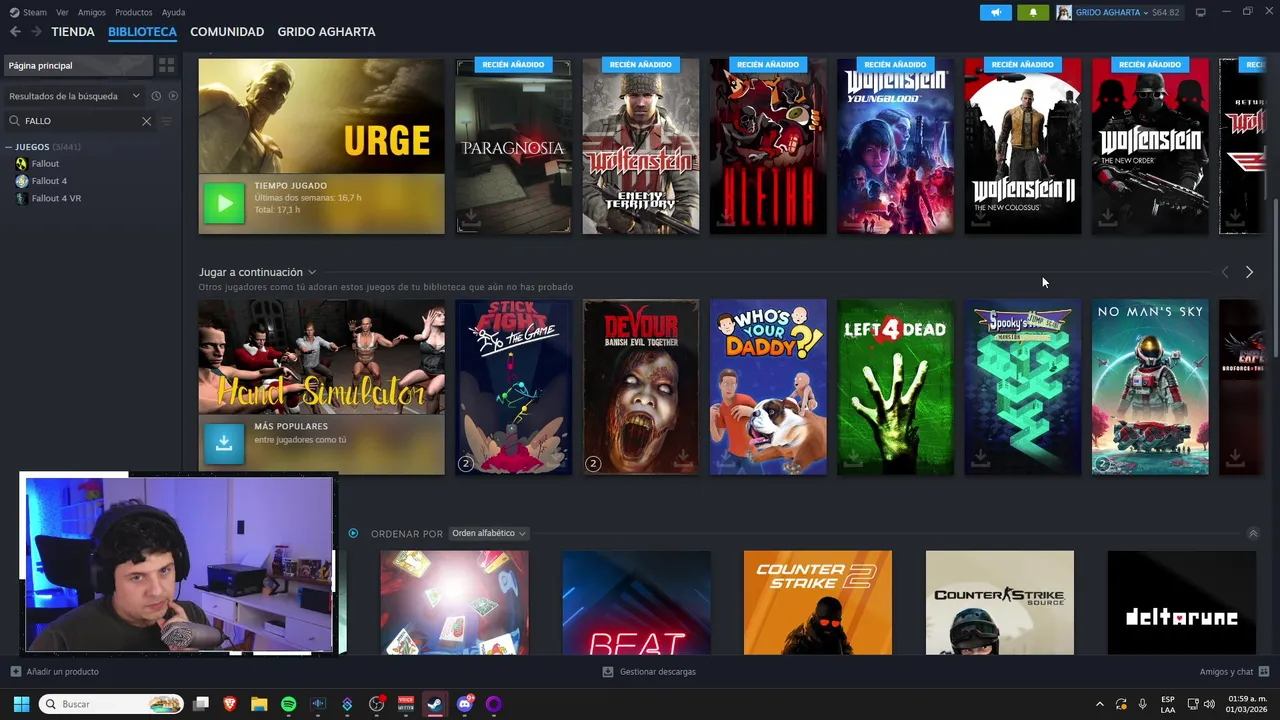Open the Ayuda menu
Image resolution: width=1280 pixels, height=720 pixels.
(x=173, y=12)
